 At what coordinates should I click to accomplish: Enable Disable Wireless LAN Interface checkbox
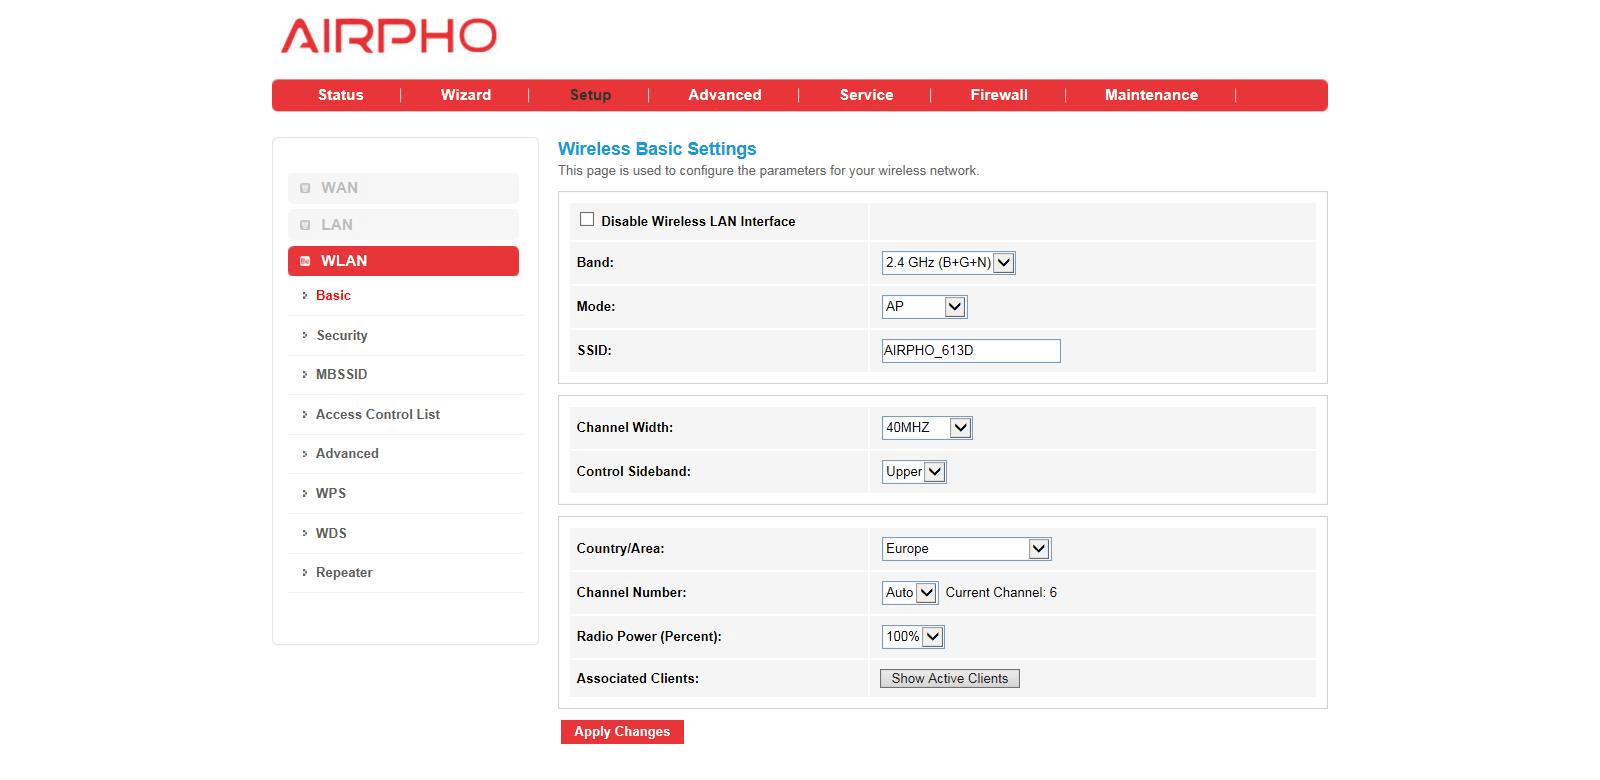click(587, 220)
